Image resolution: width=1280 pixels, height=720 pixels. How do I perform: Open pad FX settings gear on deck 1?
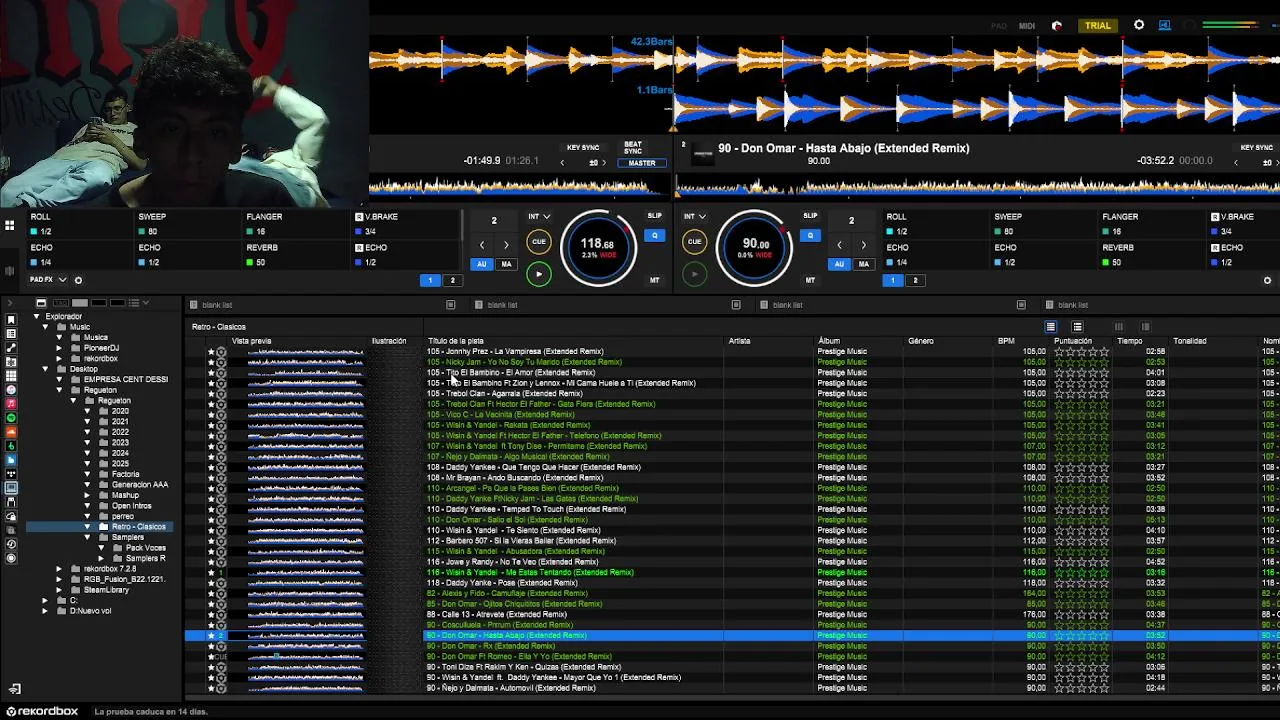(78, 280)
